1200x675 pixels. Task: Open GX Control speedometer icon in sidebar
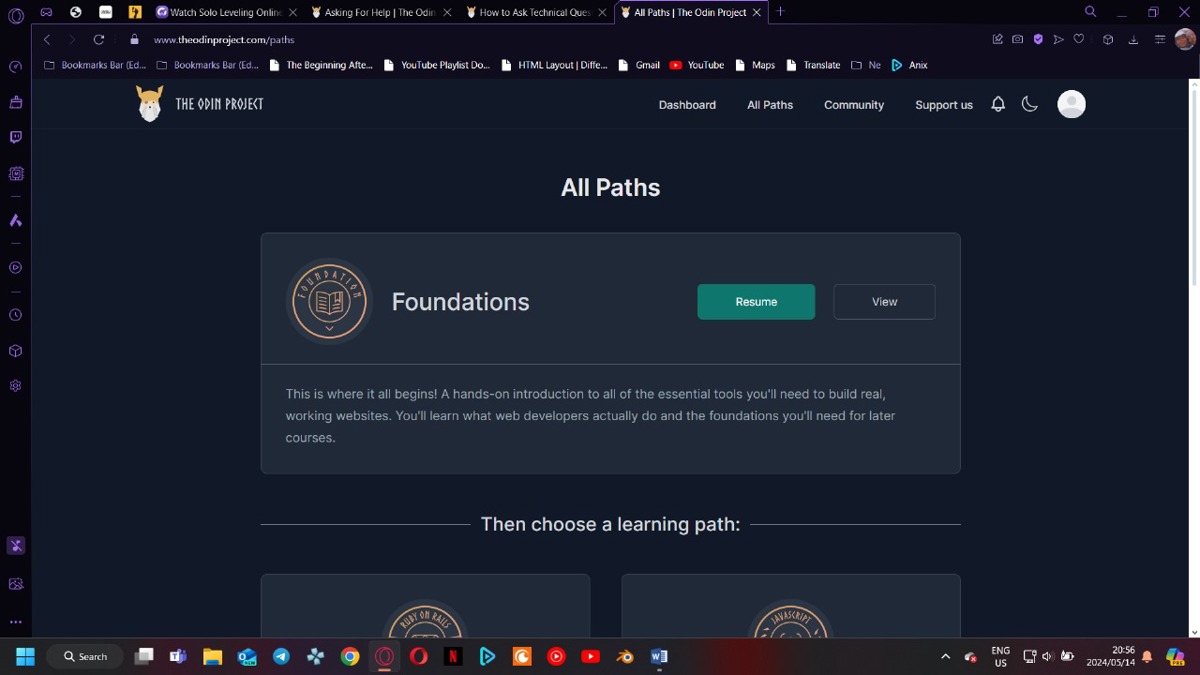[x=15, y=67]
